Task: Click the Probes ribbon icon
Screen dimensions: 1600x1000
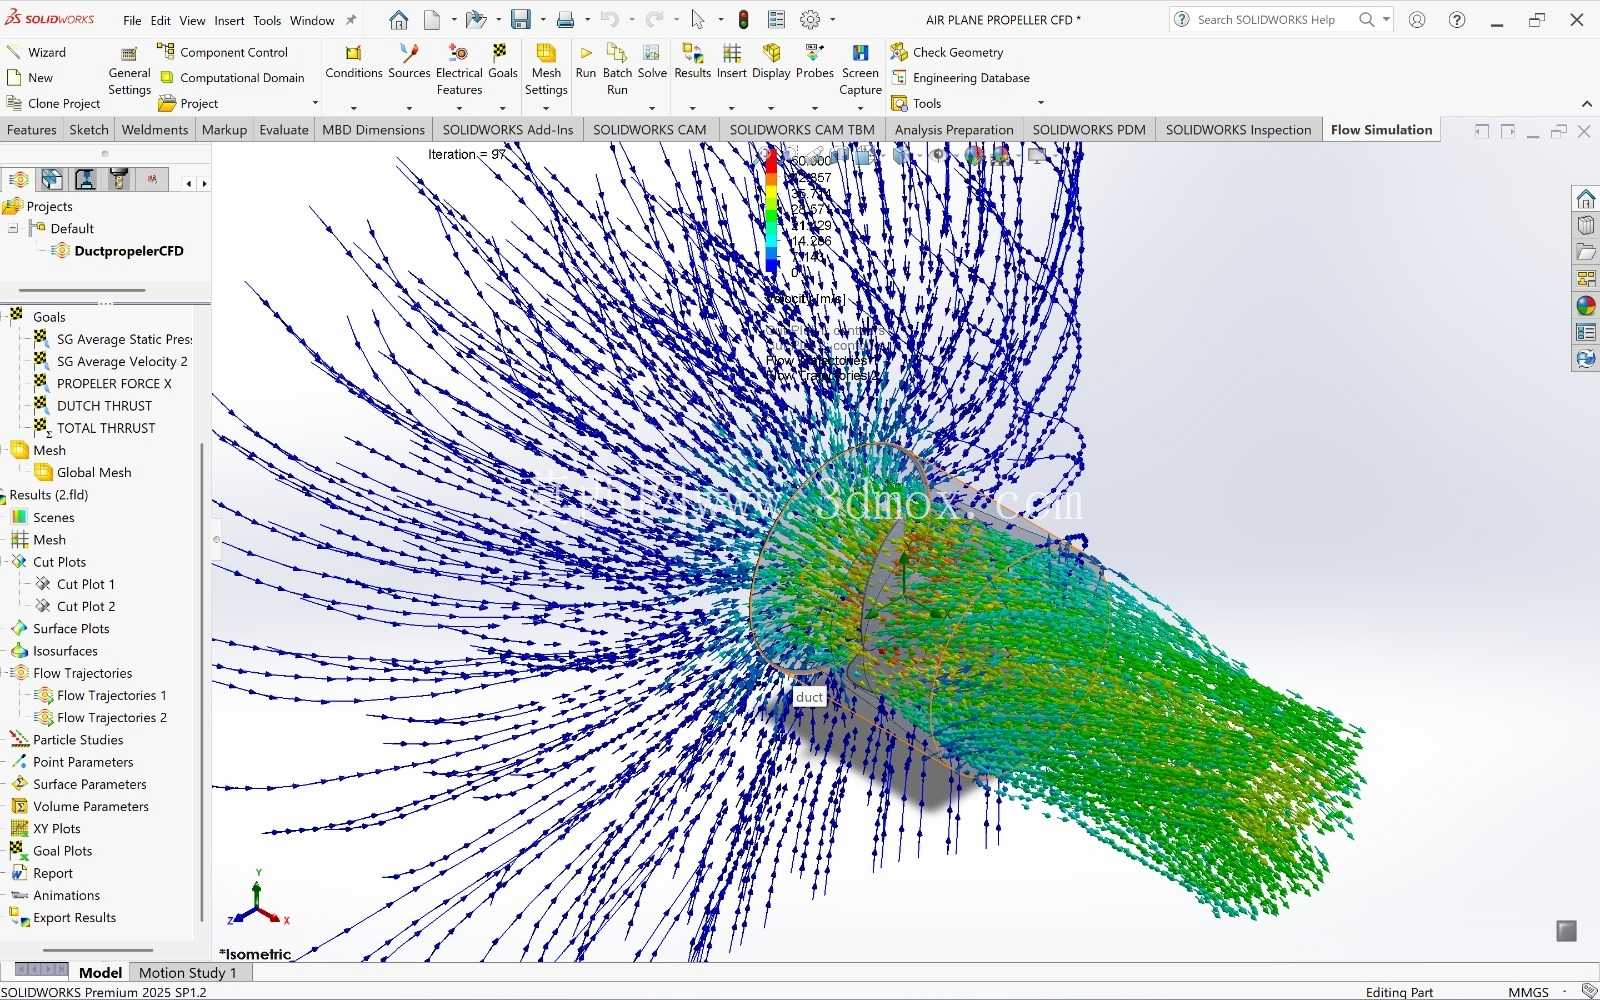Action: 815,62
